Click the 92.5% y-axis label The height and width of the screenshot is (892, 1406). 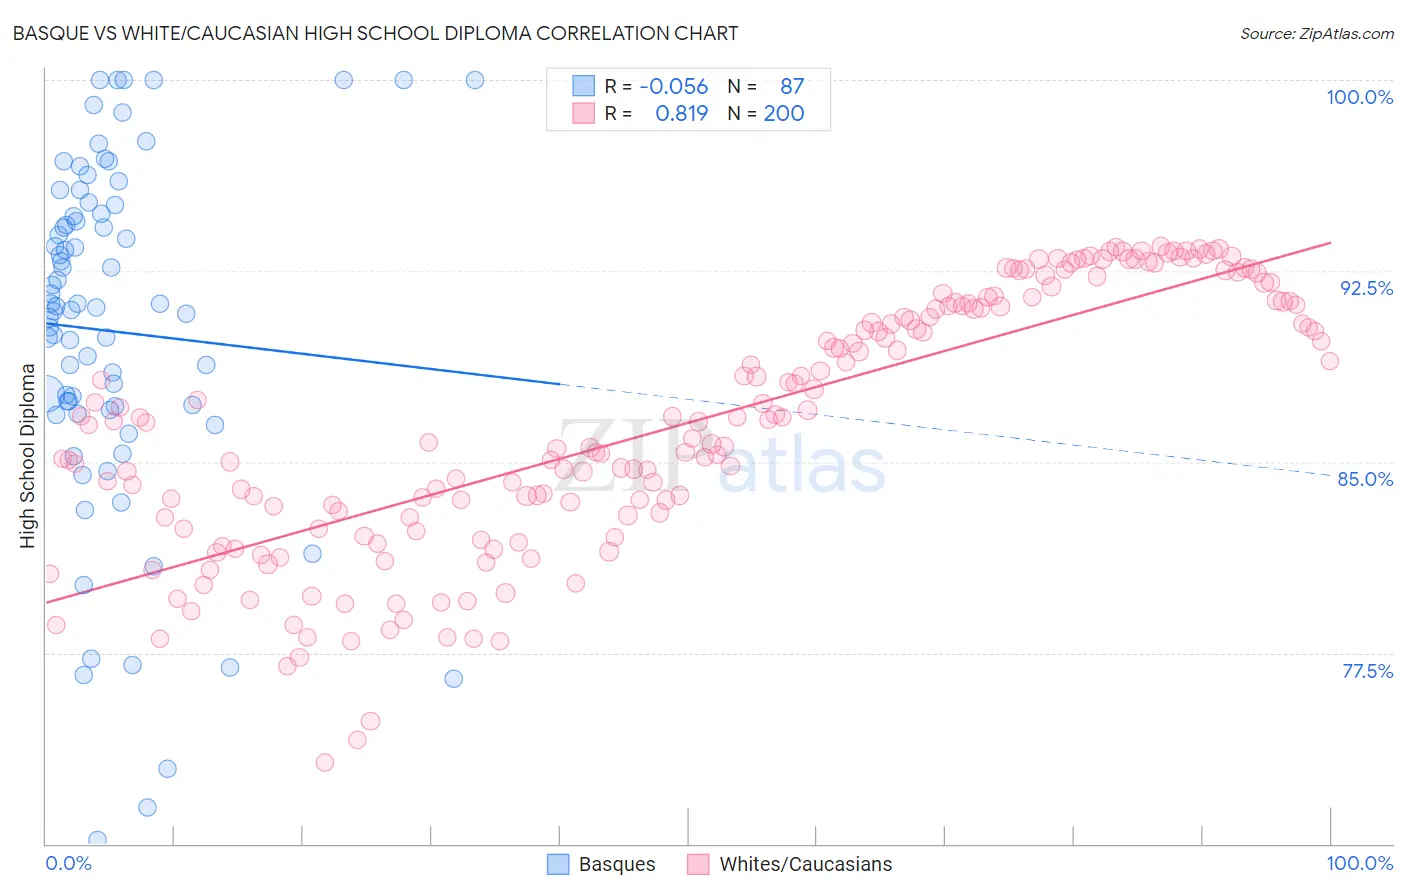coord(1366,288)
